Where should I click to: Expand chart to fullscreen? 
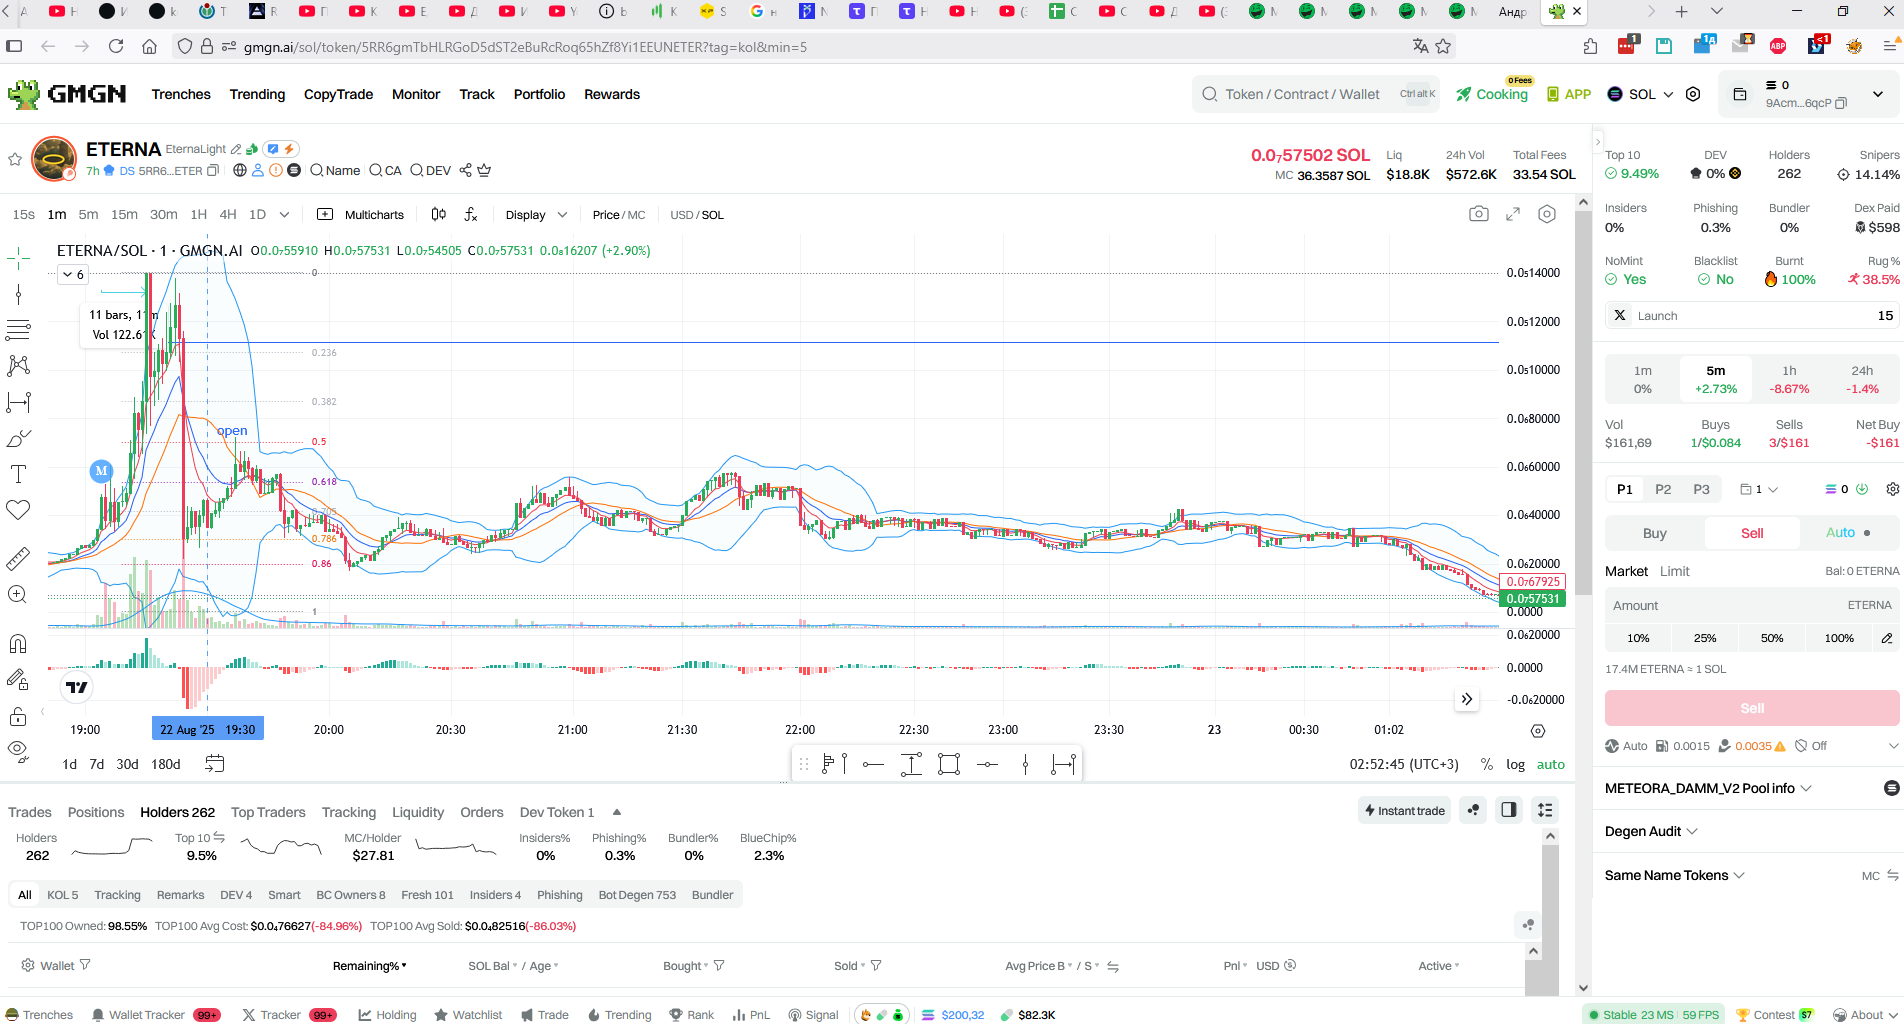coord(1513,214)
